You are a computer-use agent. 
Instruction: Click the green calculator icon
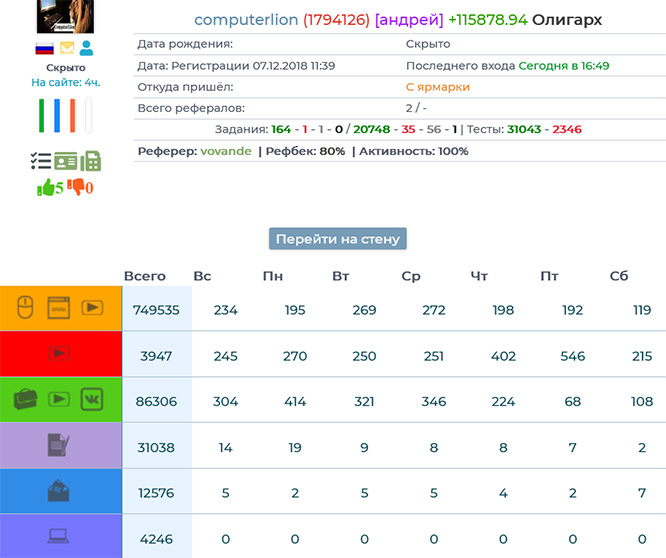coord(91,160)
